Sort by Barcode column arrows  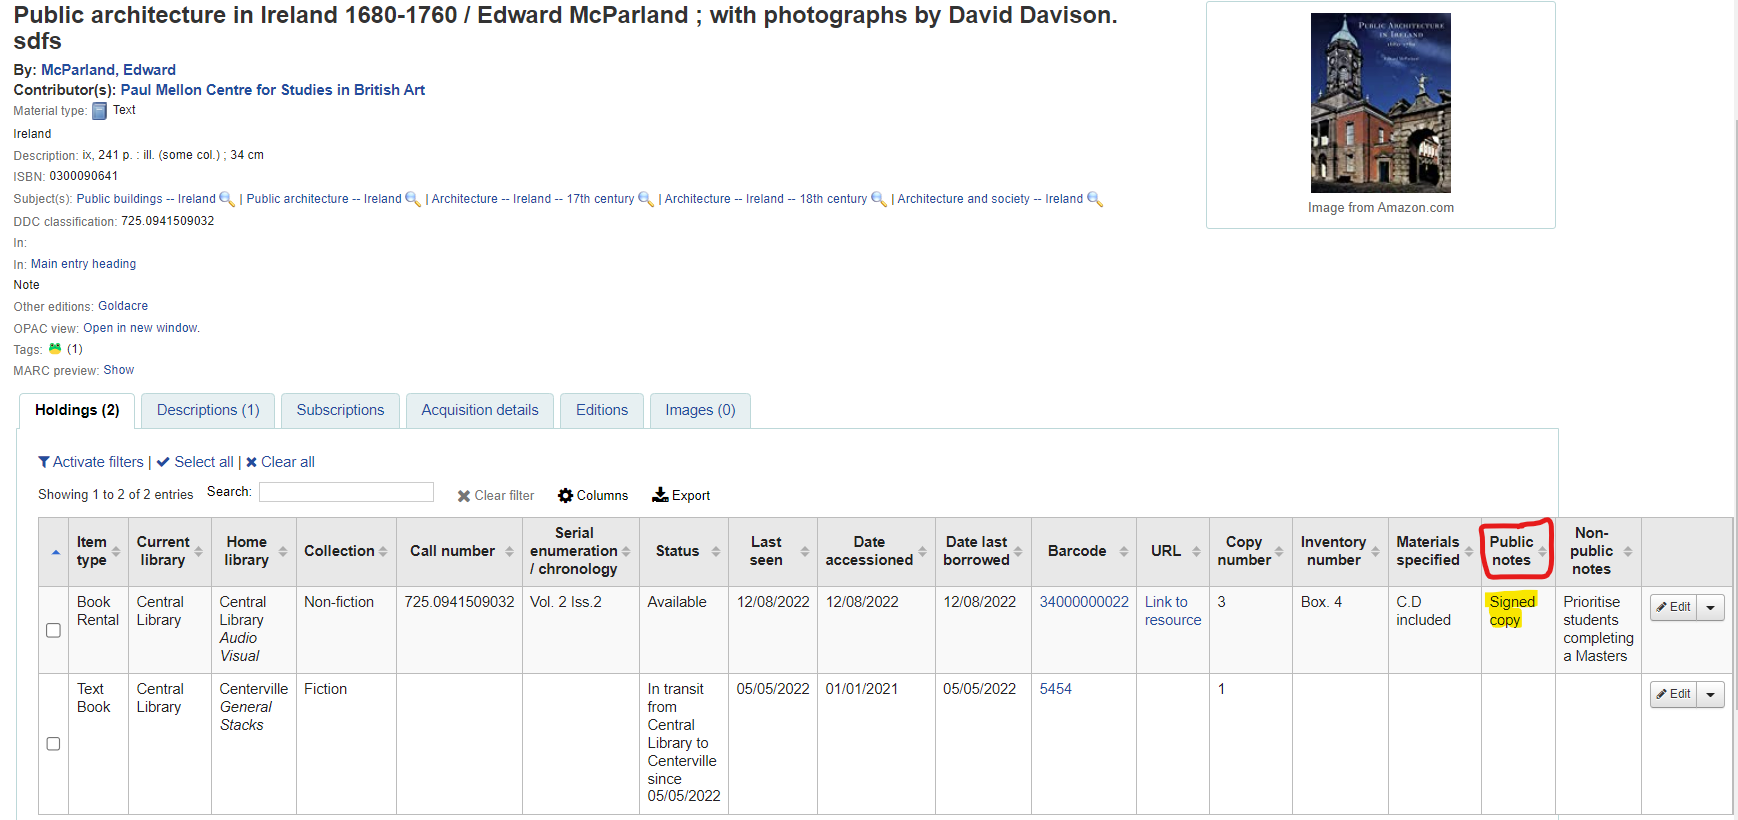tap(1124, 551)
